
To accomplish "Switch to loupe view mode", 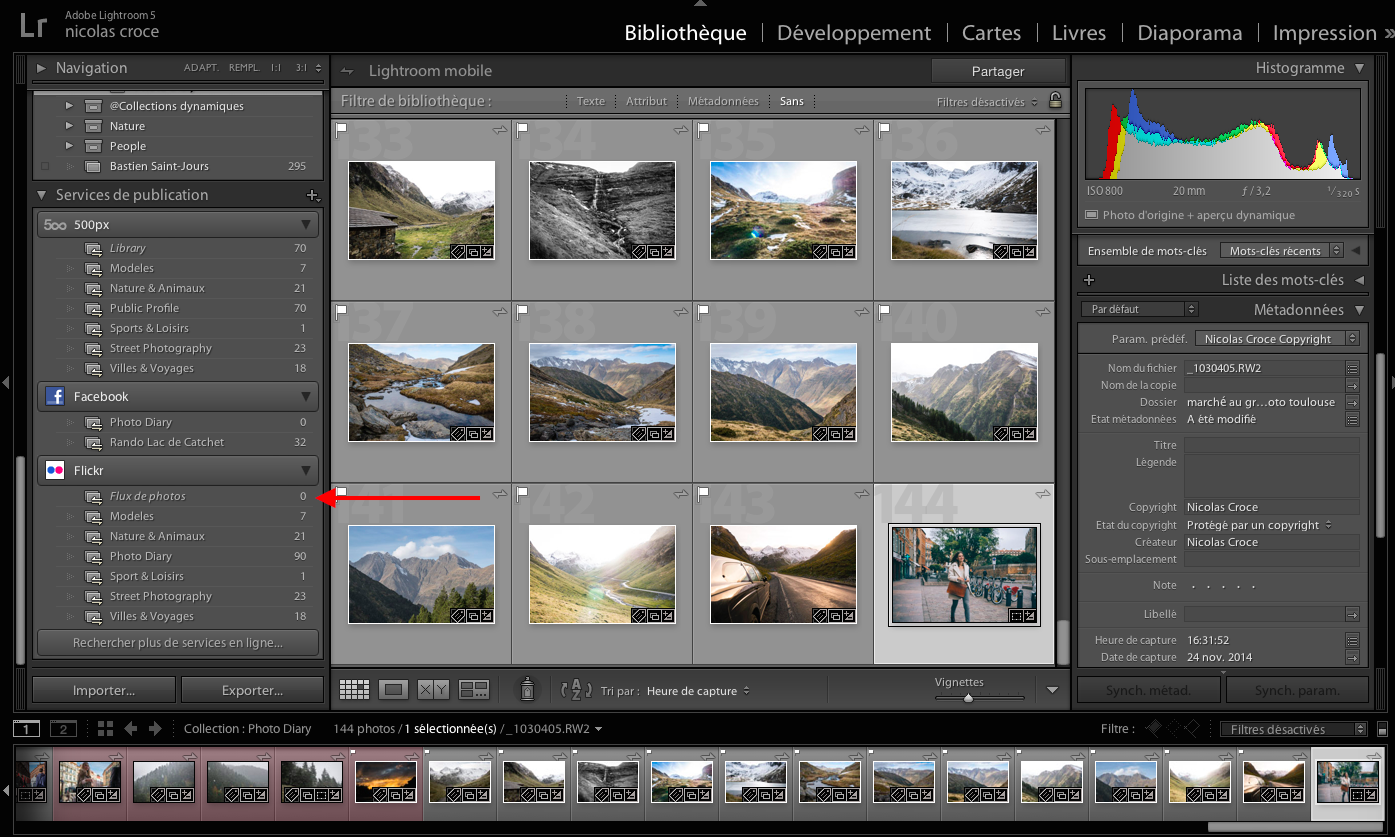I will coord(393,689).
